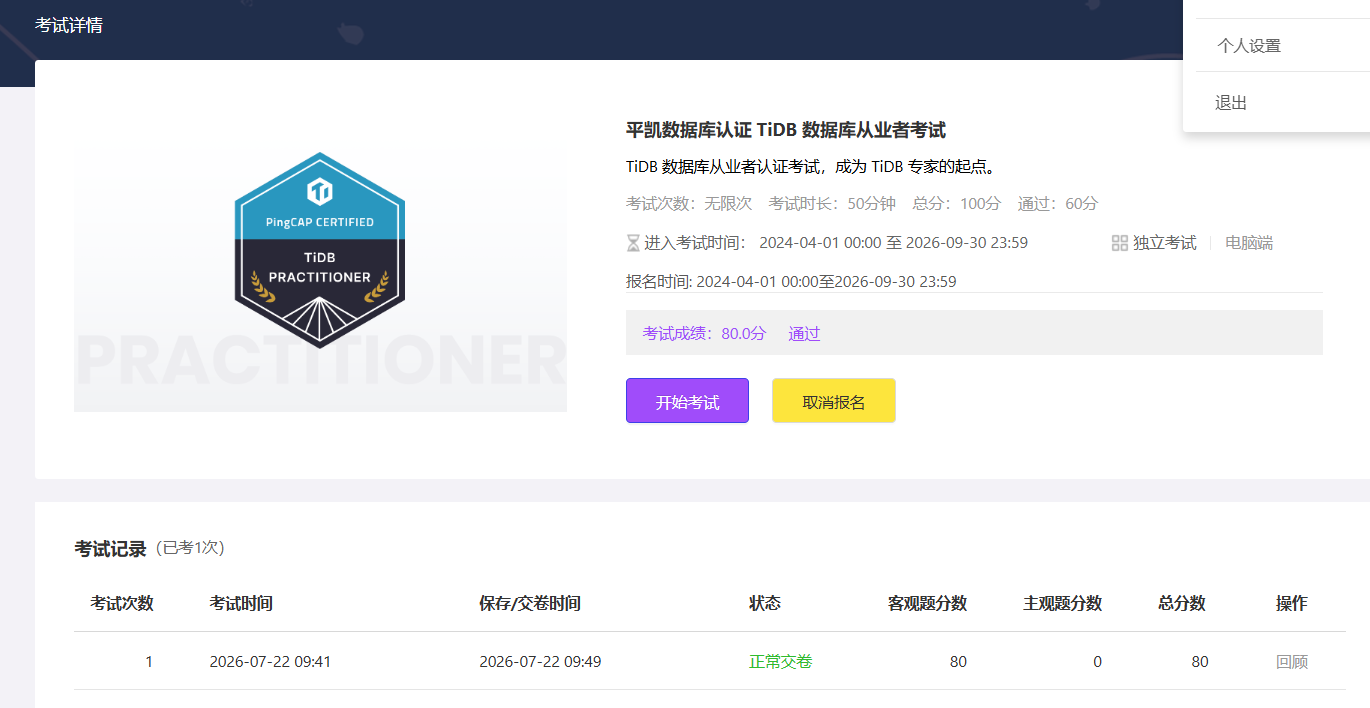This screenshot has width=1370, height=708.
Task: Click the 考试记录 section heading
Action: pos(110,549)
